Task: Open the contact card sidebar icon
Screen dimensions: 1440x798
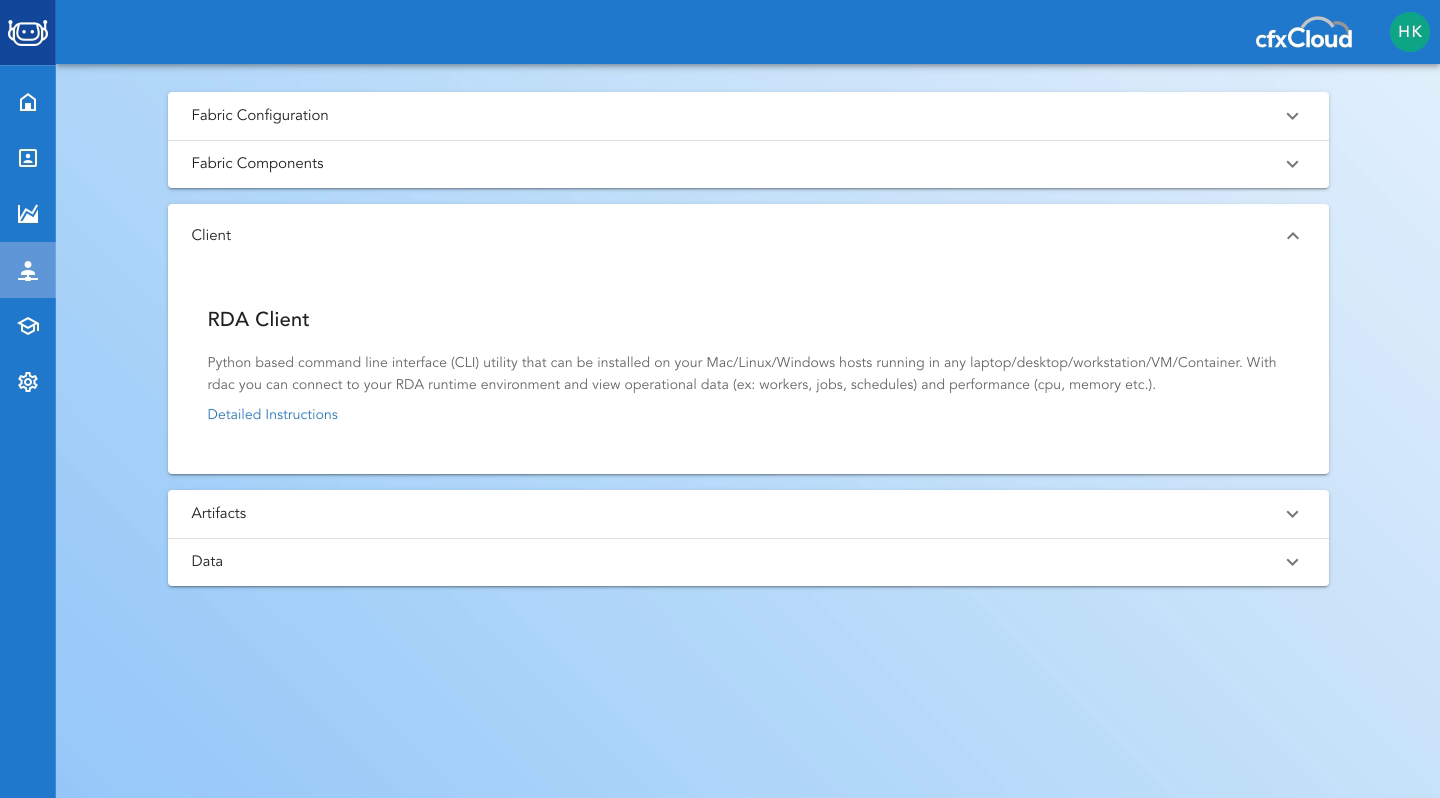Action: coord(28,158)
